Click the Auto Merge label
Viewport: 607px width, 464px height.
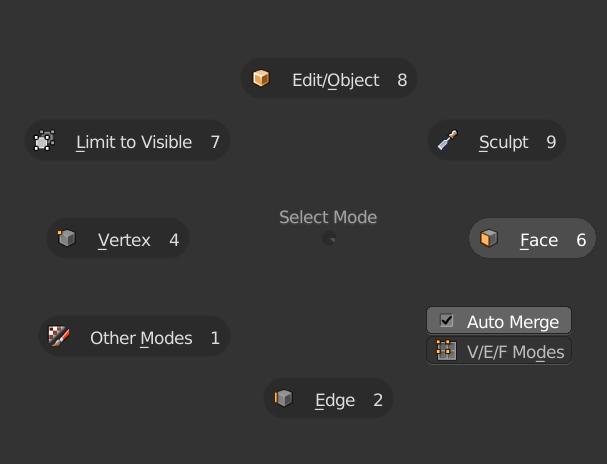[512, 322]
